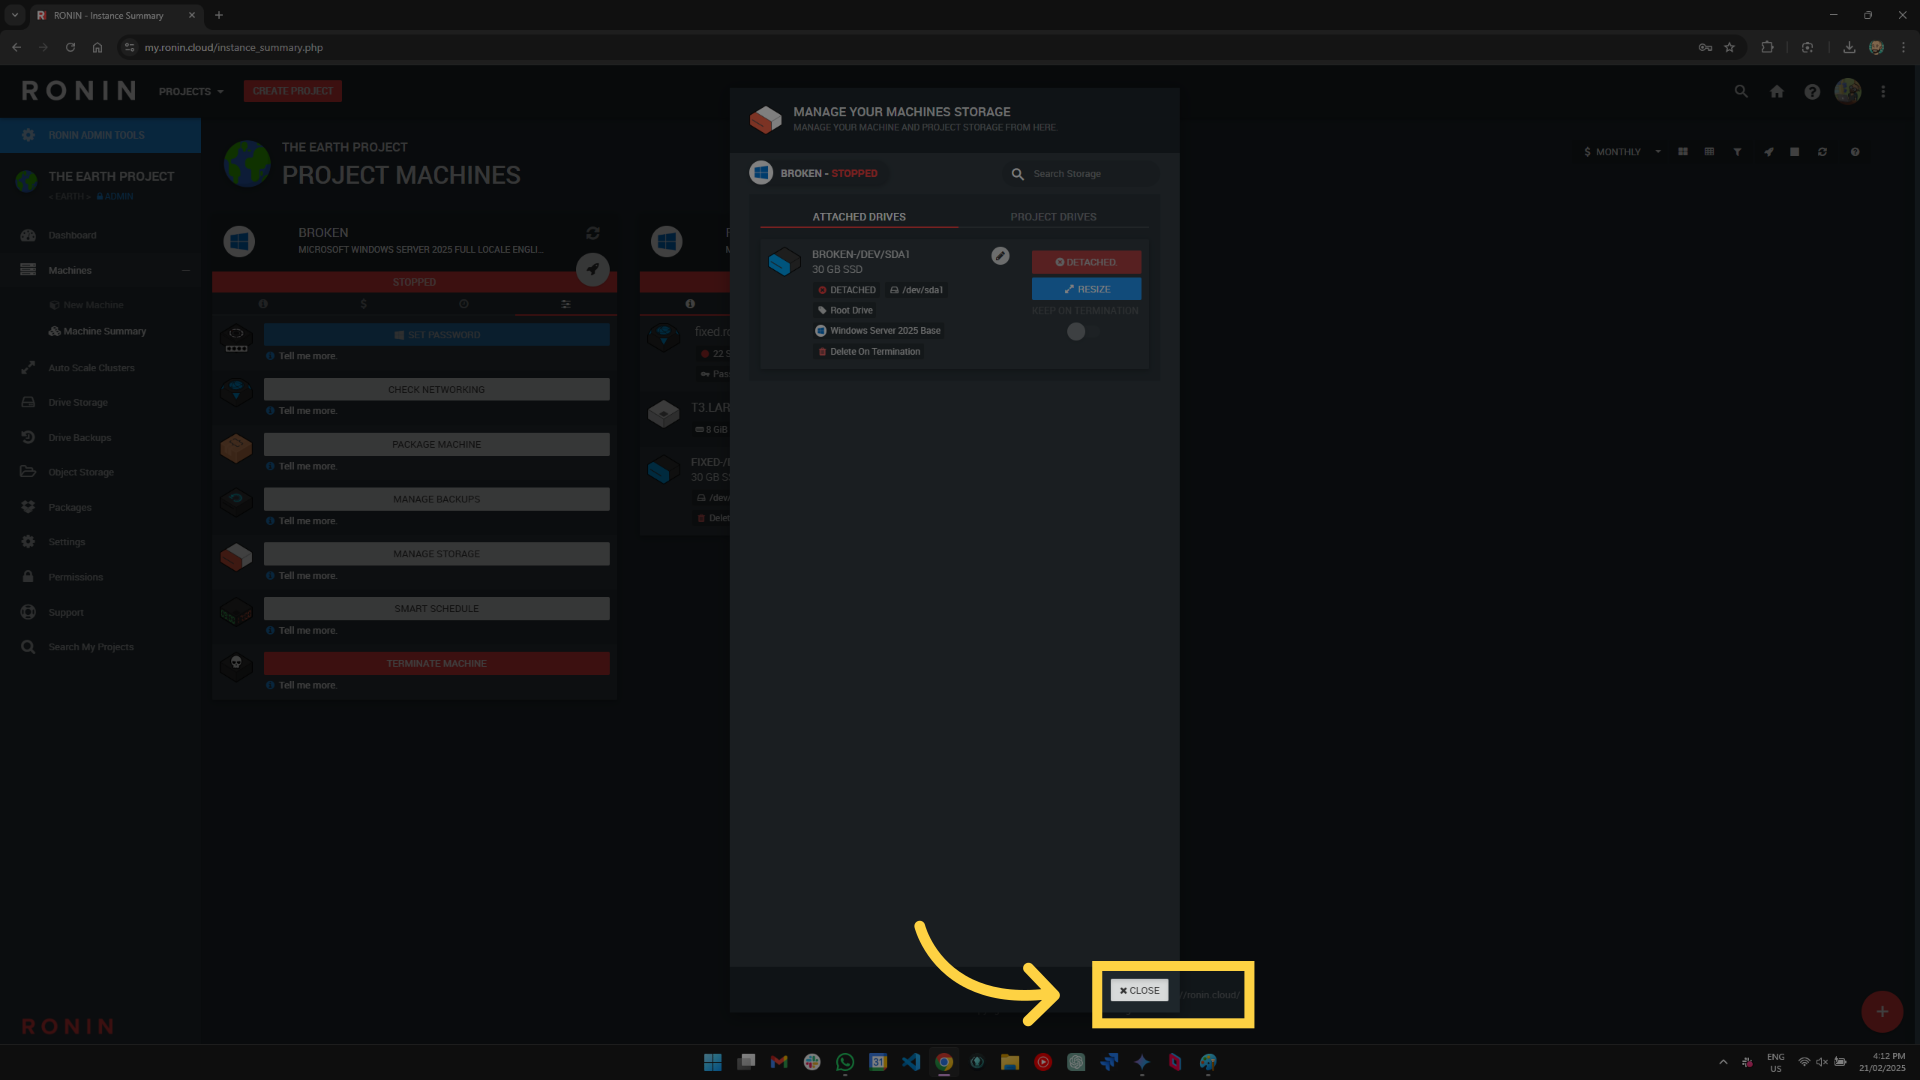Click the Close button in storage dialog

tap(1139, 990)
